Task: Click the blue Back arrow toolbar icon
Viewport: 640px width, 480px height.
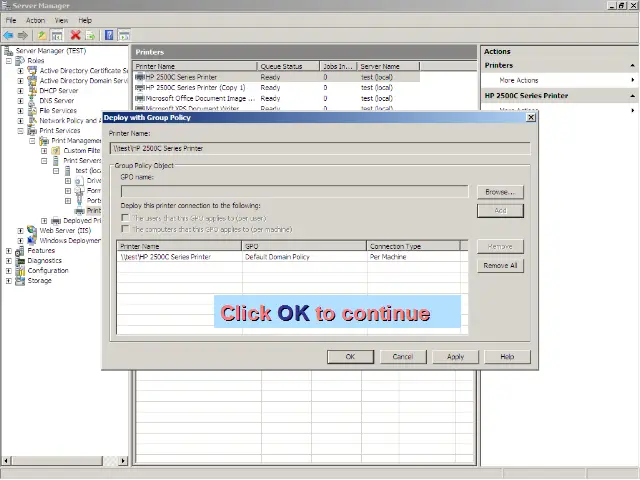Action: coord(8,36)
